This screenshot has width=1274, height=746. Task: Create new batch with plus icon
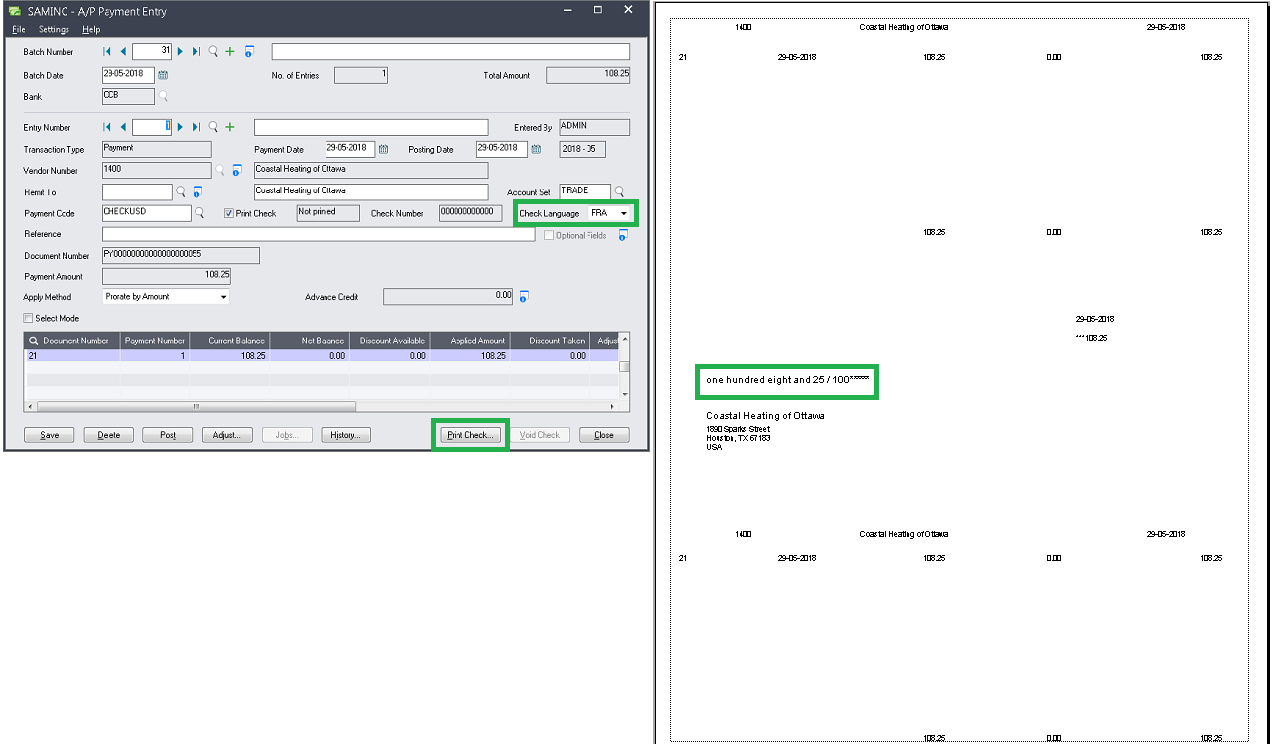tap(230, 51)
